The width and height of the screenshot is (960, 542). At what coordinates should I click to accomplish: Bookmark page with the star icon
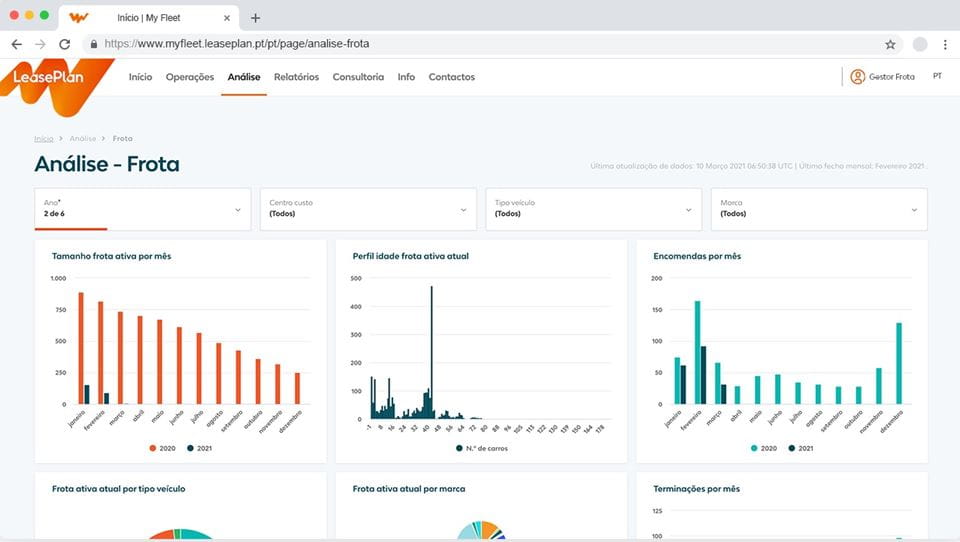[890, 44]
